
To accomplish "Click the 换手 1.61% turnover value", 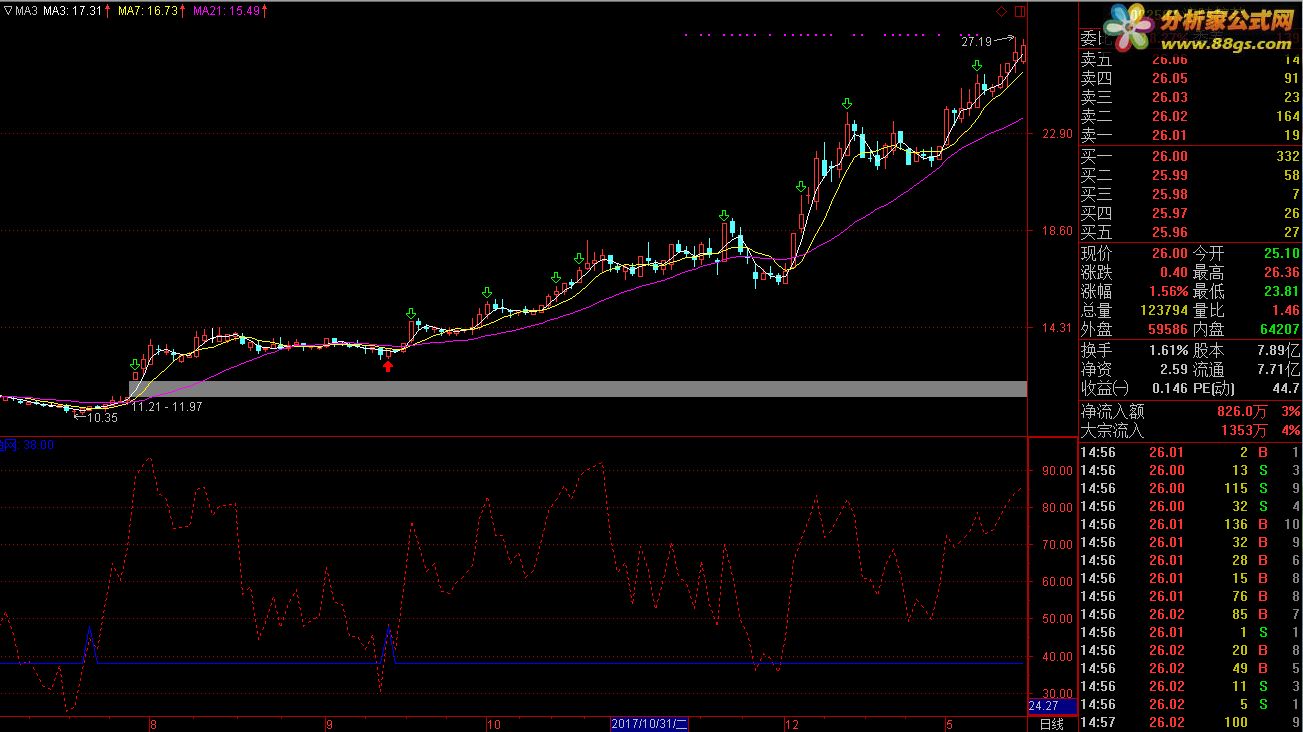I will point(1169,351).
